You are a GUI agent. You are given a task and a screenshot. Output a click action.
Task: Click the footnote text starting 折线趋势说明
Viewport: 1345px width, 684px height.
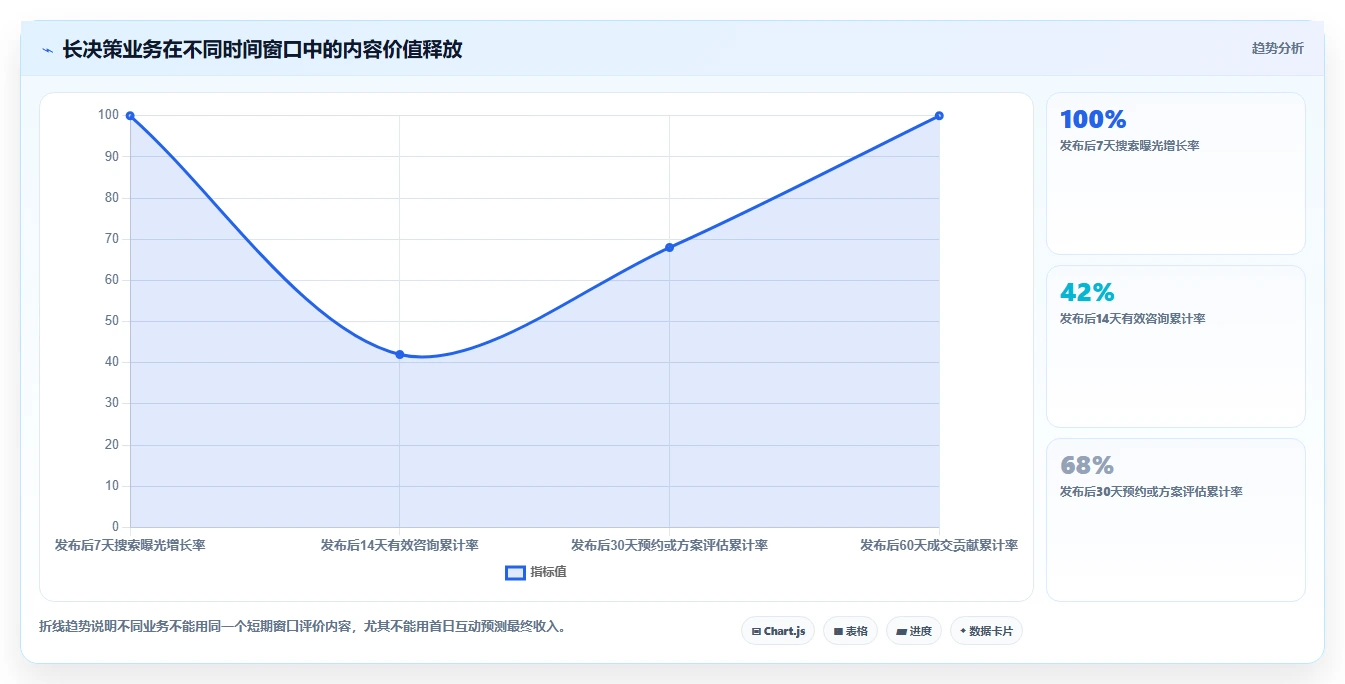[x=303, y=627]
